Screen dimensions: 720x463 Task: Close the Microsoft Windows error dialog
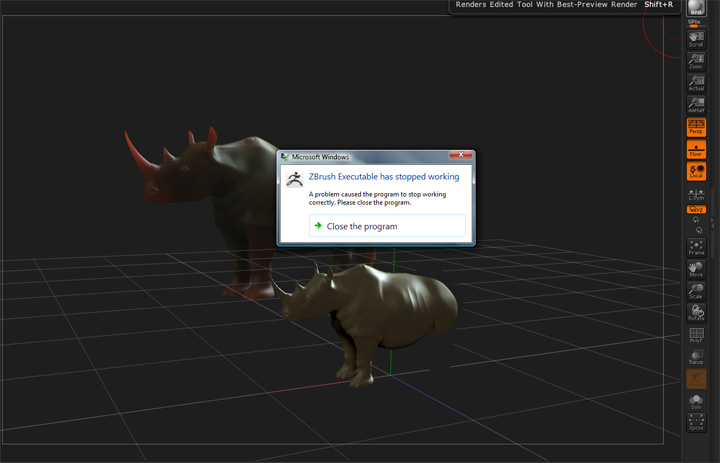[x=461, y=155]
